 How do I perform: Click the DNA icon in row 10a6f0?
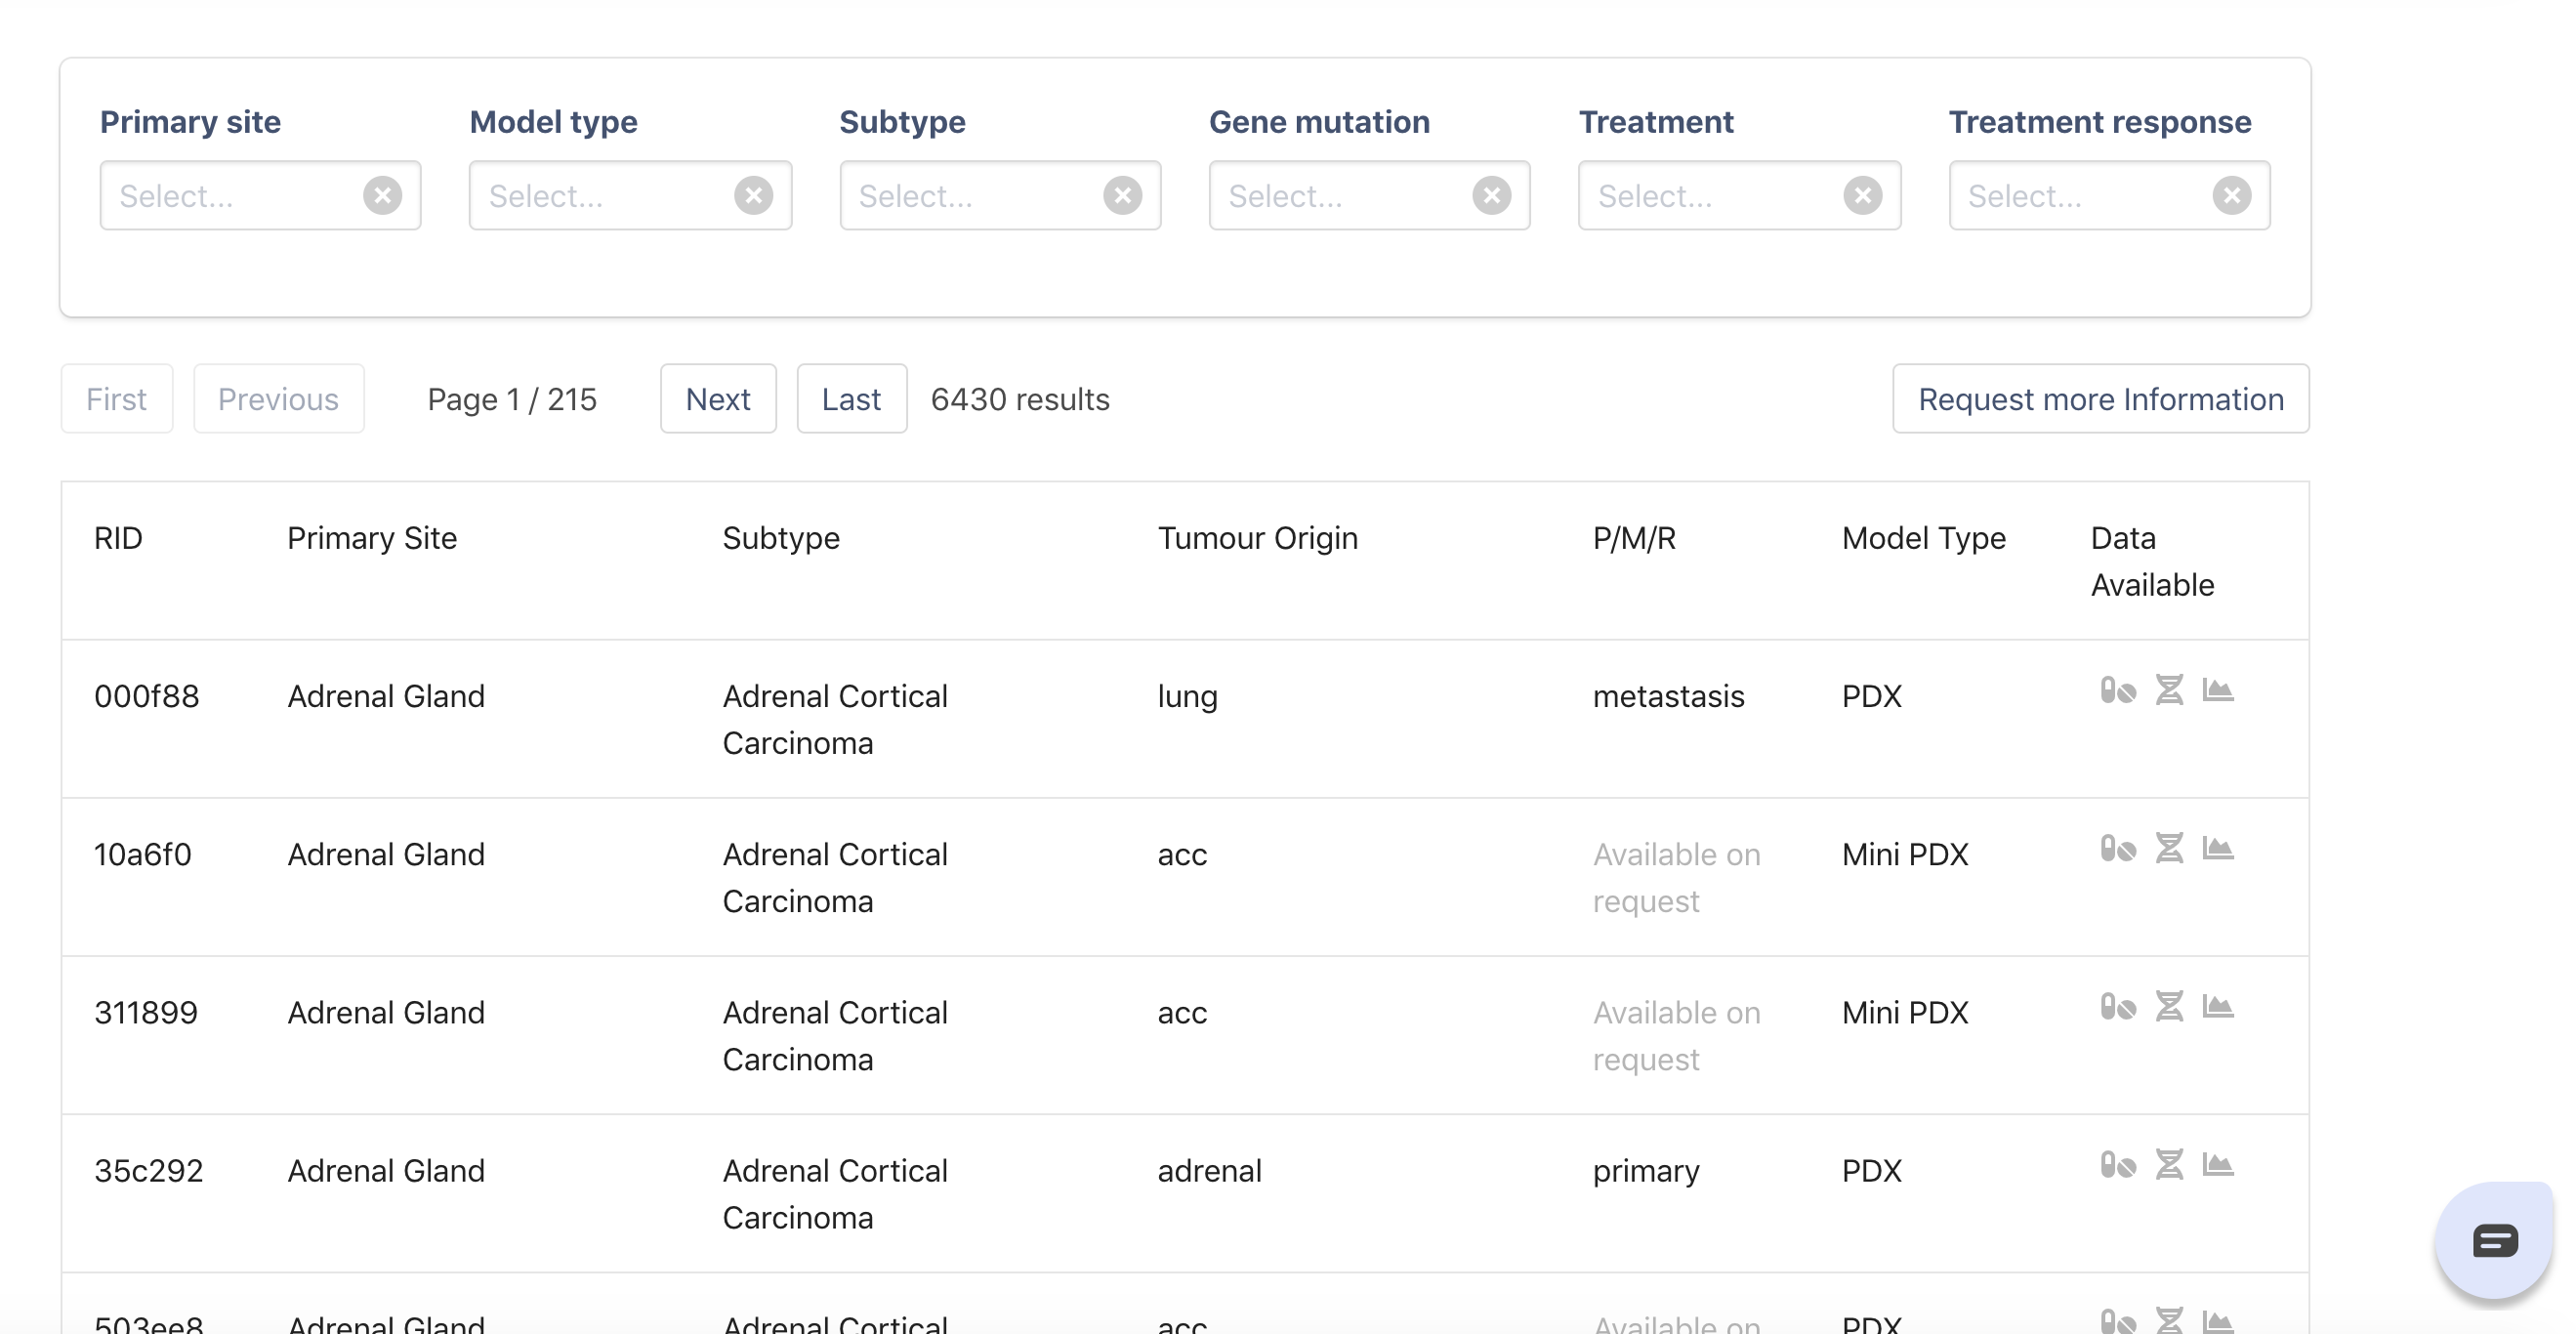pyautogui.click(x=2168, y=849)
